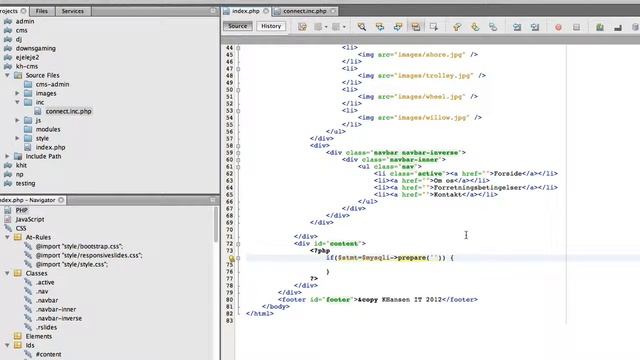Select the #content id in Navigator
Screen dimensions: 640x360
click(49, 354)
